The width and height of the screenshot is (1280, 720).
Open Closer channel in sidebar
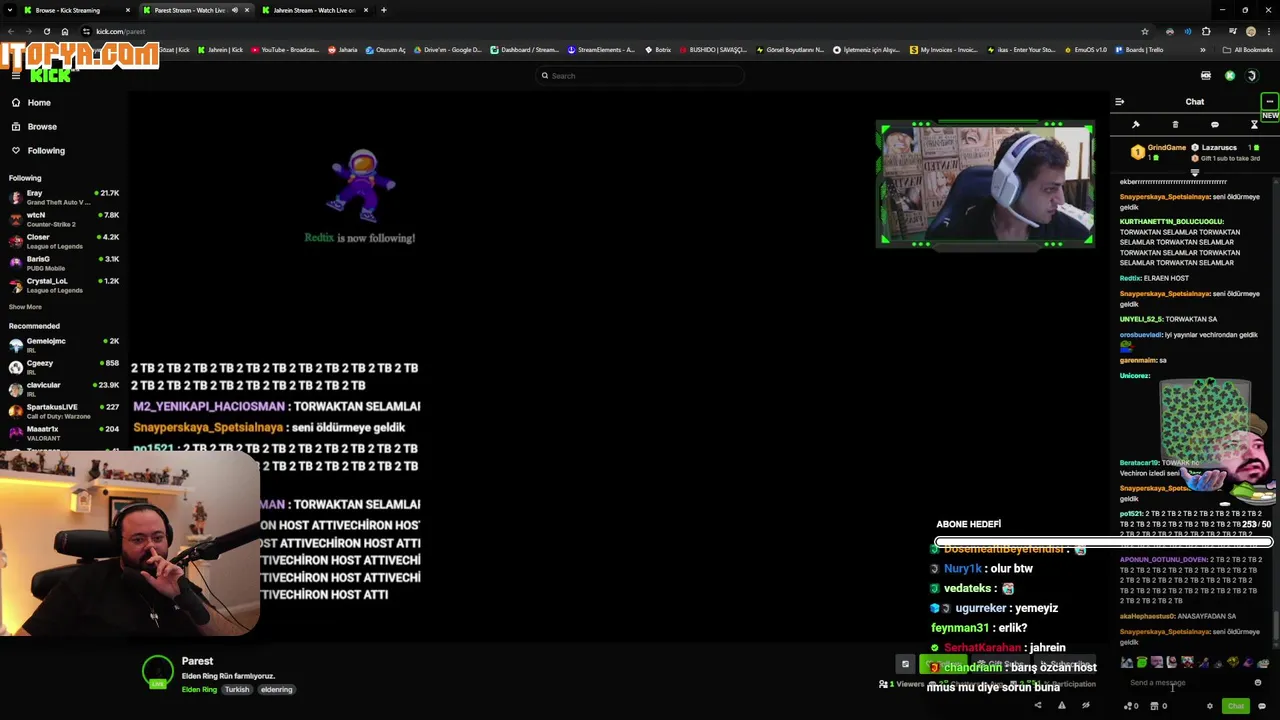point(64,241)
